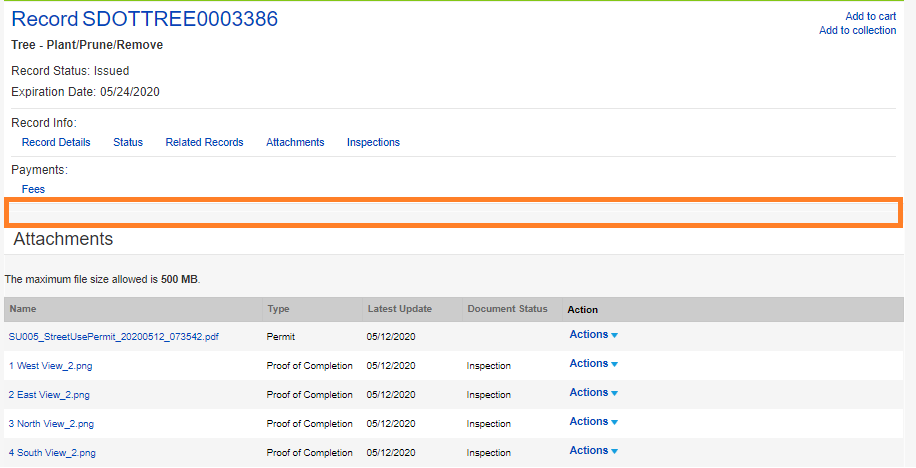Click the Name column header
The height and width of the screenshot is (468, 916).
23,309
